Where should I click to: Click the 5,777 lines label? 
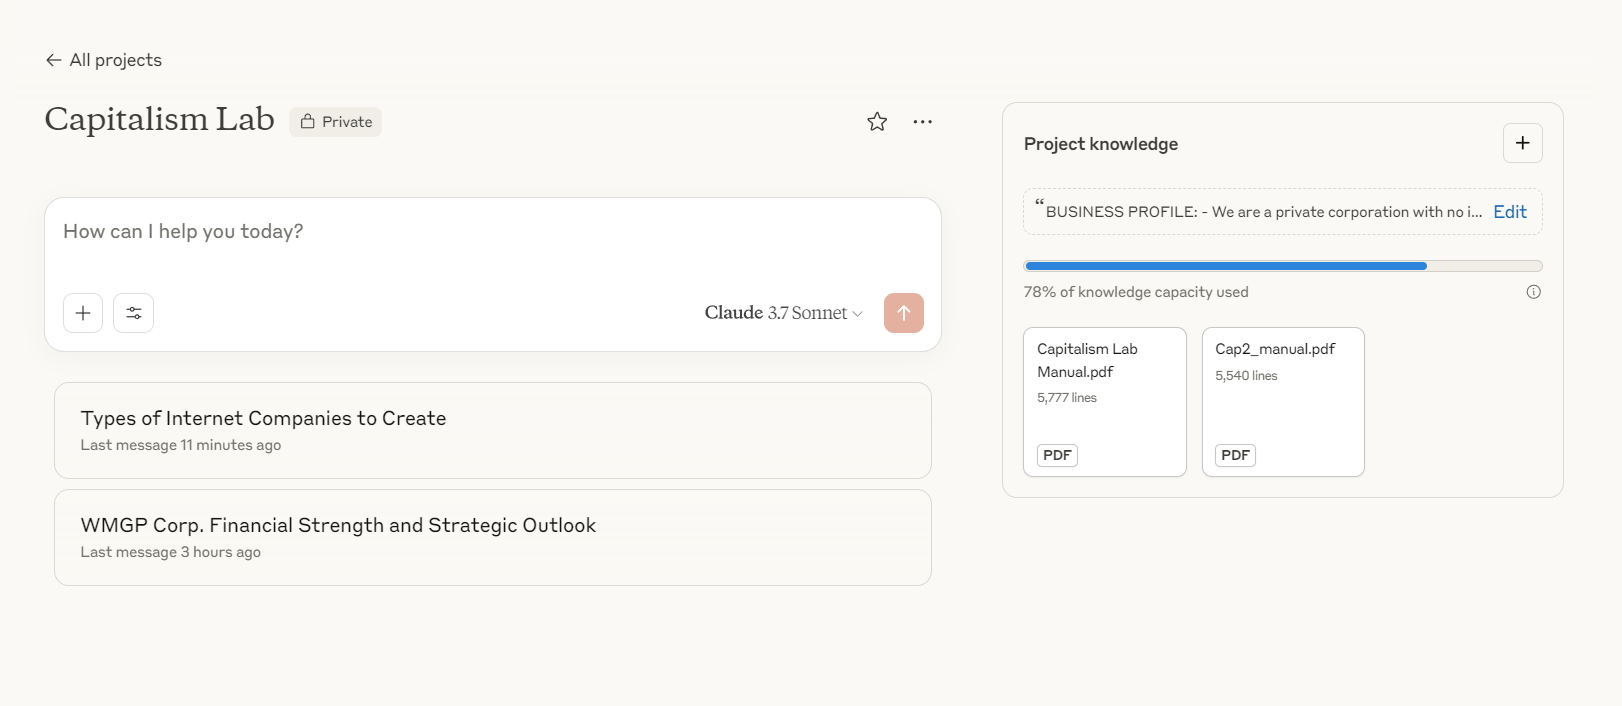(1067, 398)
